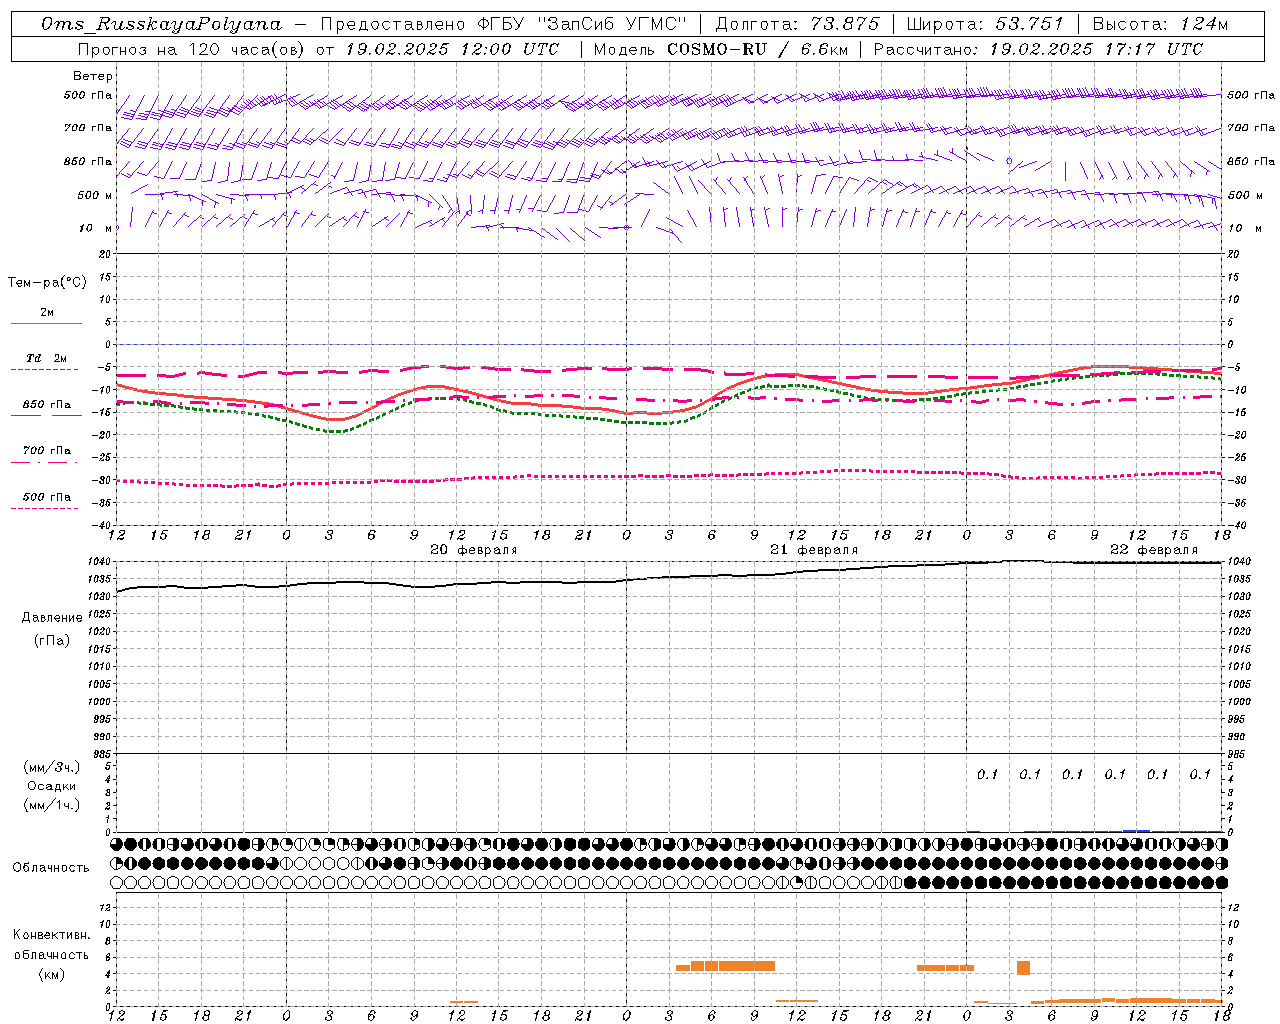The width and height of the screenshot is (1280, 1024).
Task: Click the 700 гПа temperature legend entry
Action: (47, 451)
